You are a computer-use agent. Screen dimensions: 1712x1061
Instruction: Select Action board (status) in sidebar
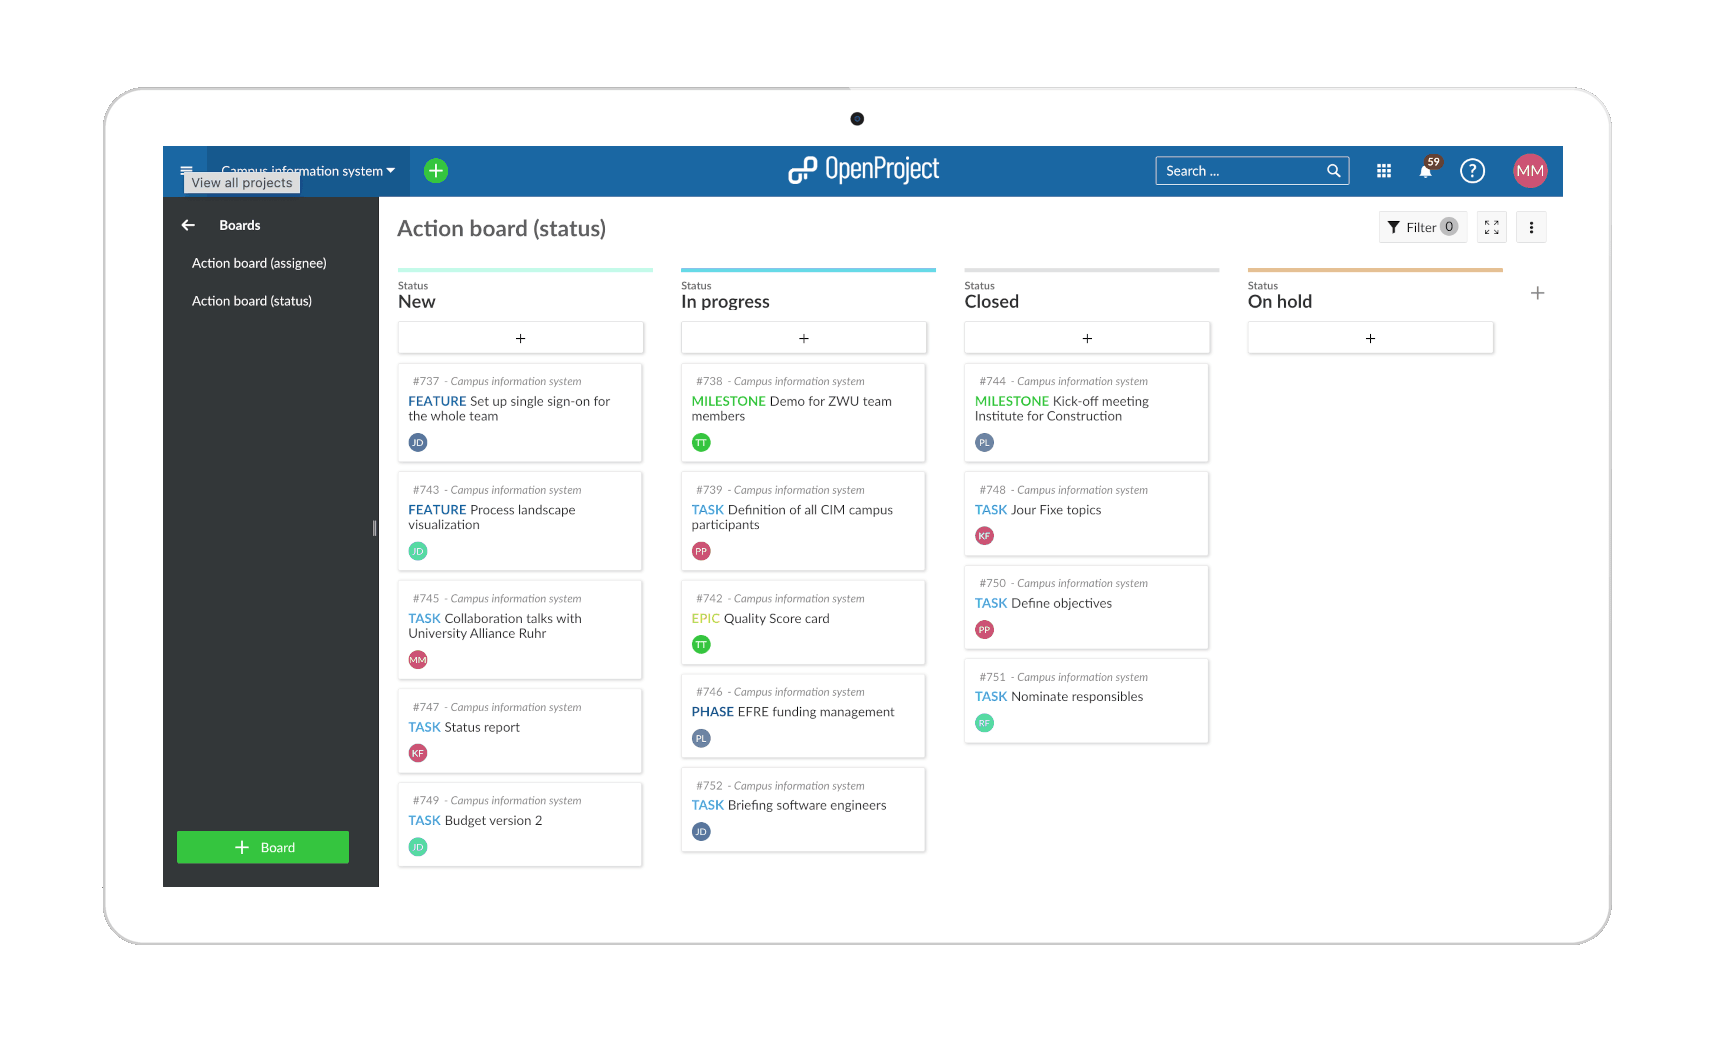pyautogui.click(x=252, y=301)
